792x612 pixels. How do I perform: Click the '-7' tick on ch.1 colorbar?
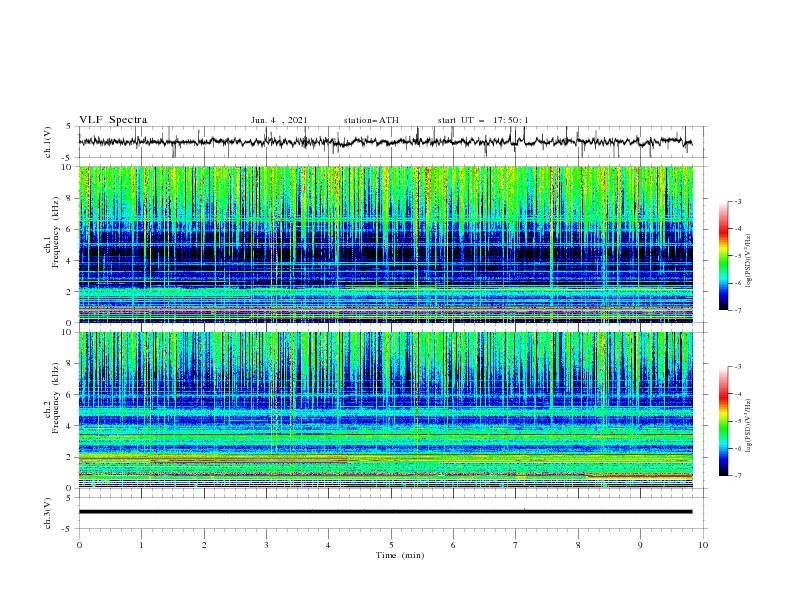click(738, 310)
